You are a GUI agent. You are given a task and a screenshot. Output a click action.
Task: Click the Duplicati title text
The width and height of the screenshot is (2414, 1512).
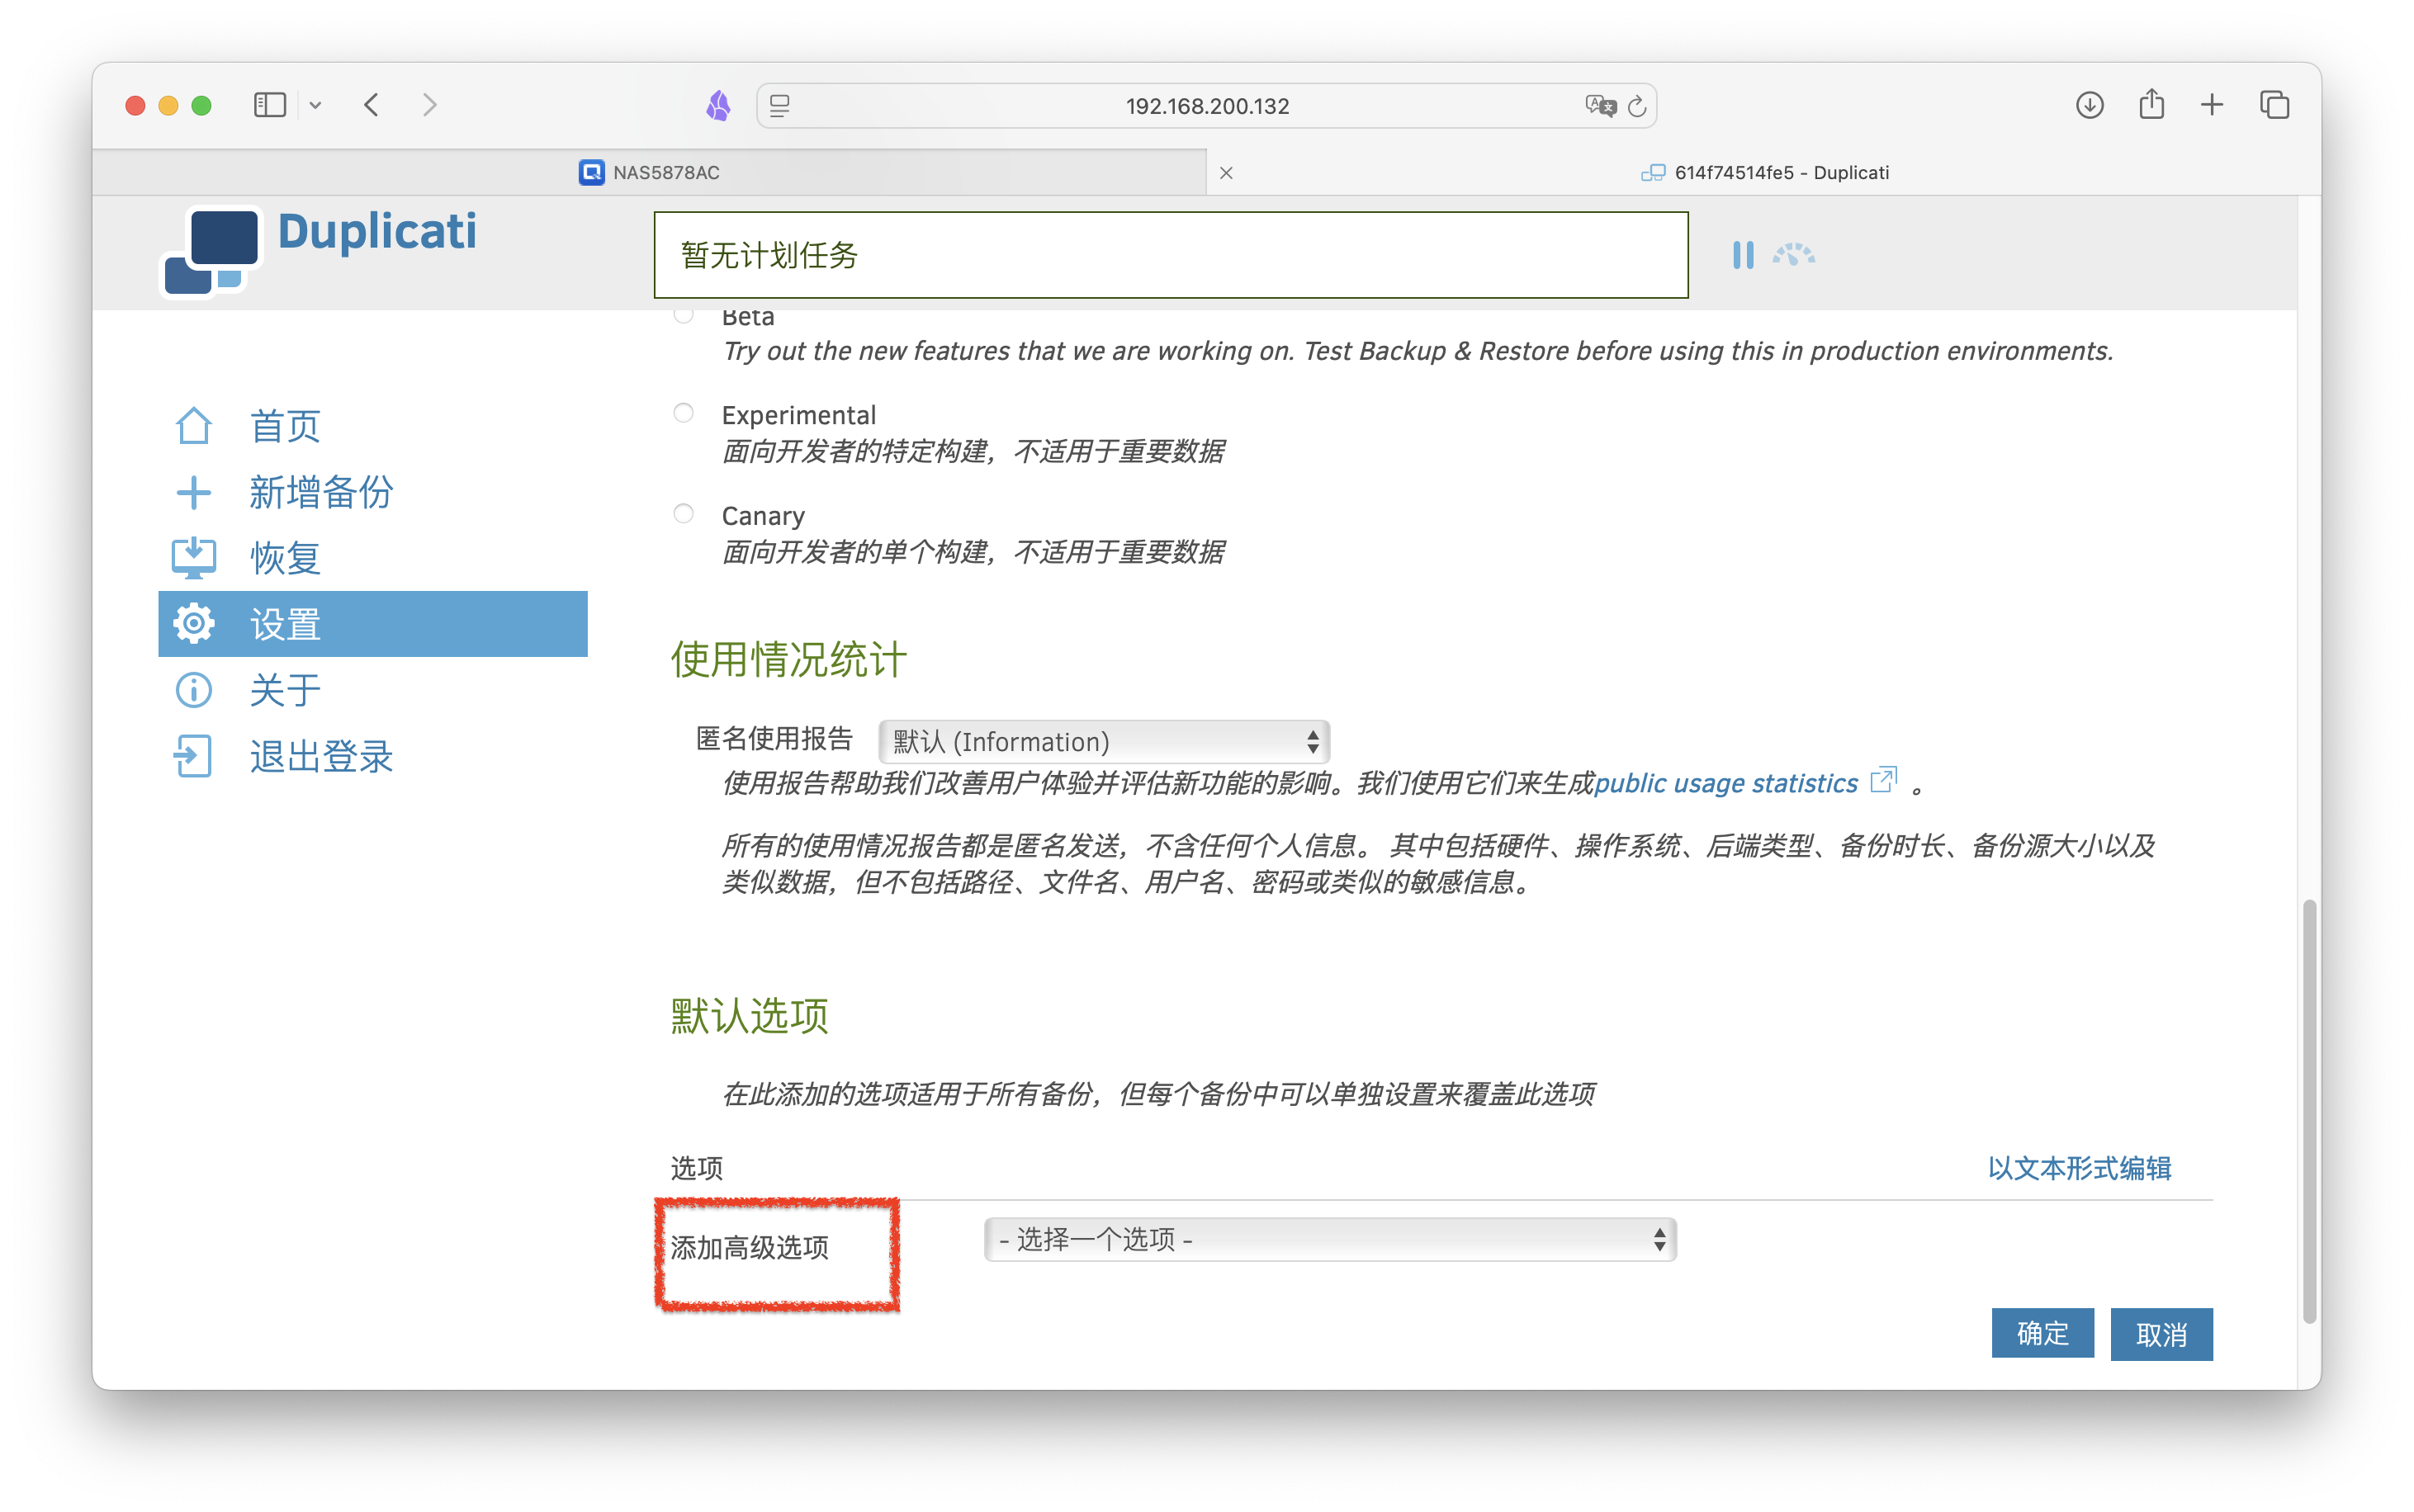point(377,232)
